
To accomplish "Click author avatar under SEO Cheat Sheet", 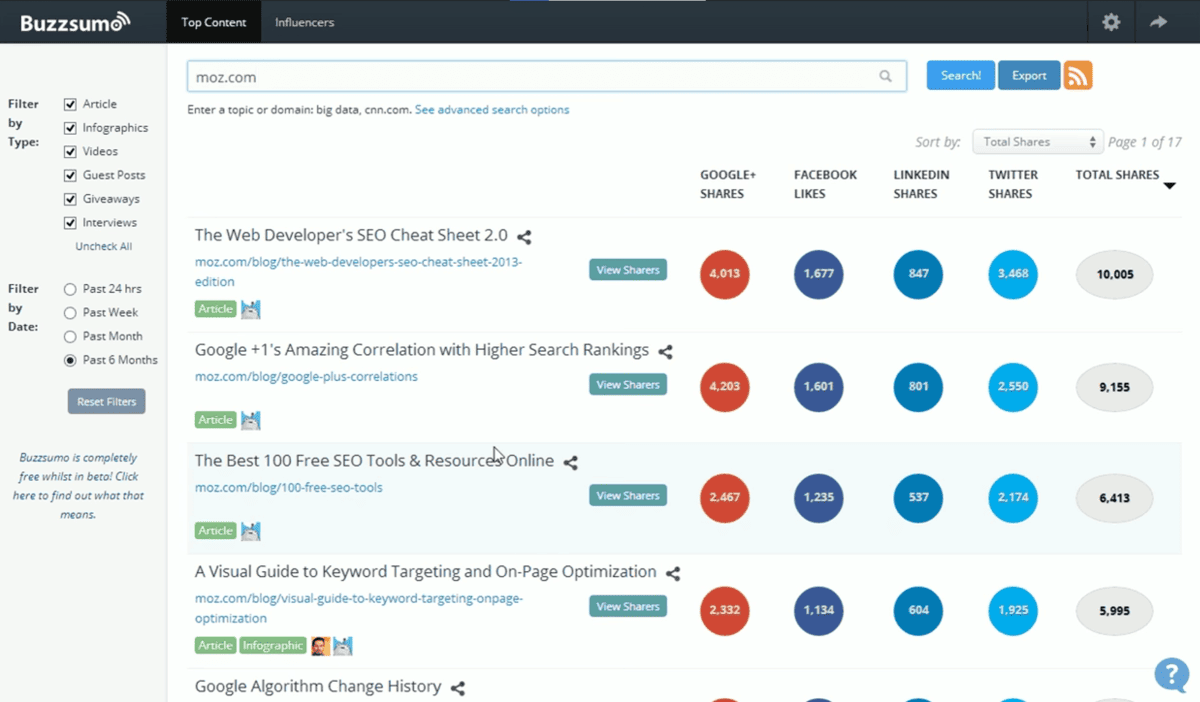I will tap(251, 309).
